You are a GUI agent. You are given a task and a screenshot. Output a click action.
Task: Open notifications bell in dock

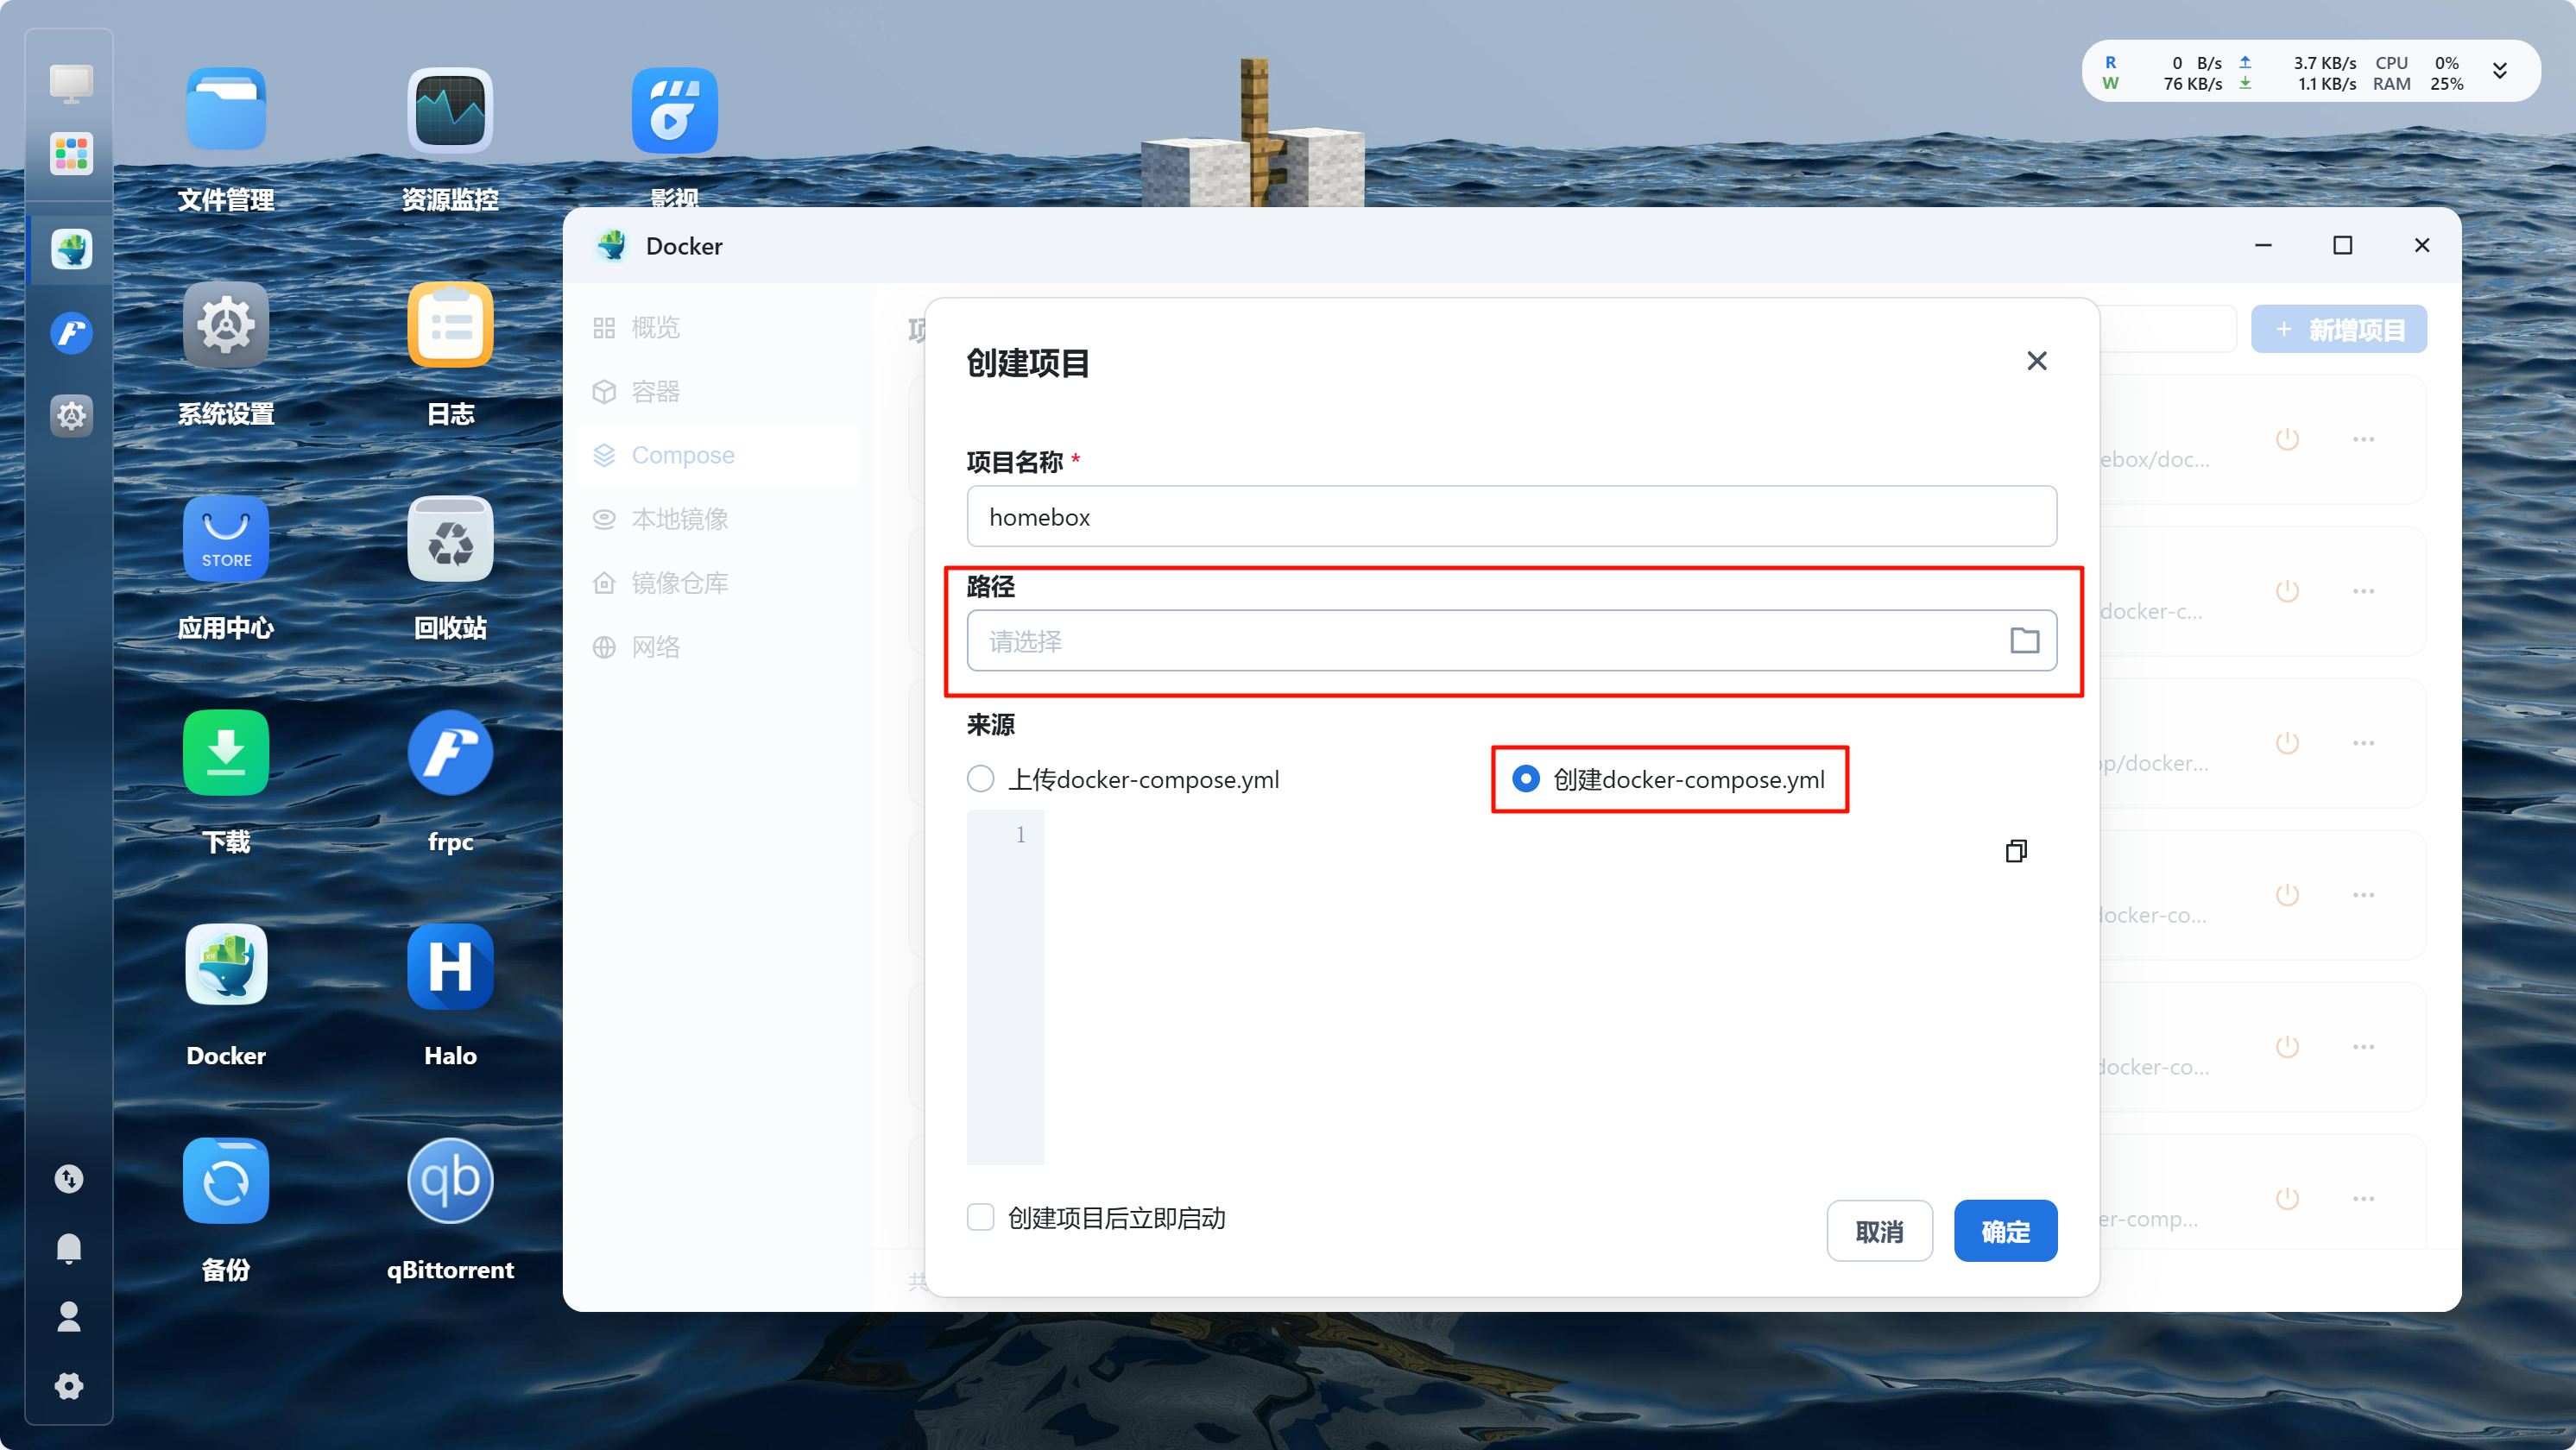69,1248
